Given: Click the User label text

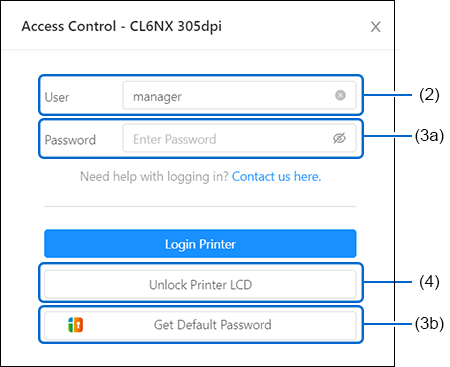Looking at the screenshot, I should pyautogui.click(x=57, y=97).
